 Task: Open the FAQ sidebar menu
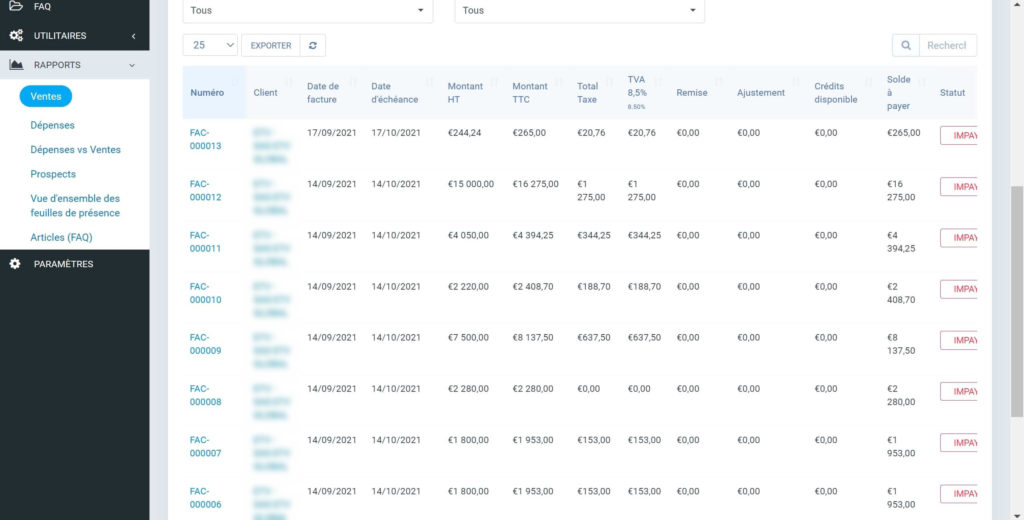(74, 7)
